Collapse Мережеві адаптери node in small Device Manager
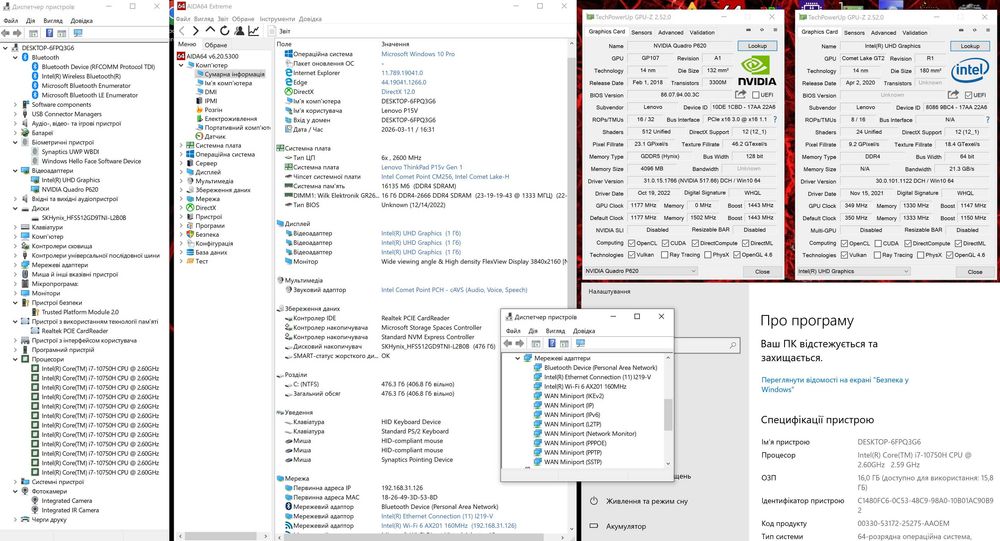1000x541 pixels. pos(518,359)
